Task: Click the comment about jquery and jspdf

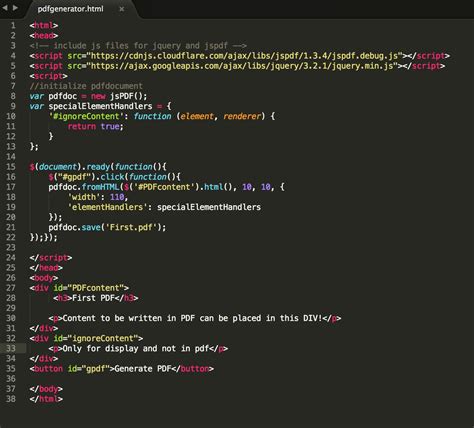Action: tap(138, 46)
